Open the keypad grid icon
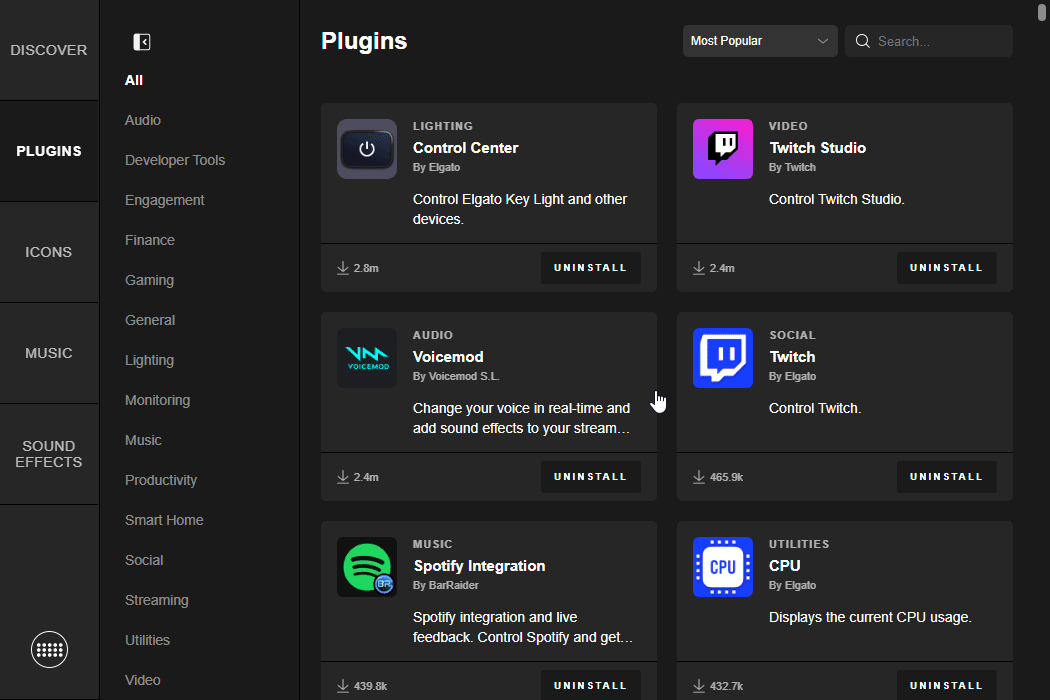 click(50, 650)
